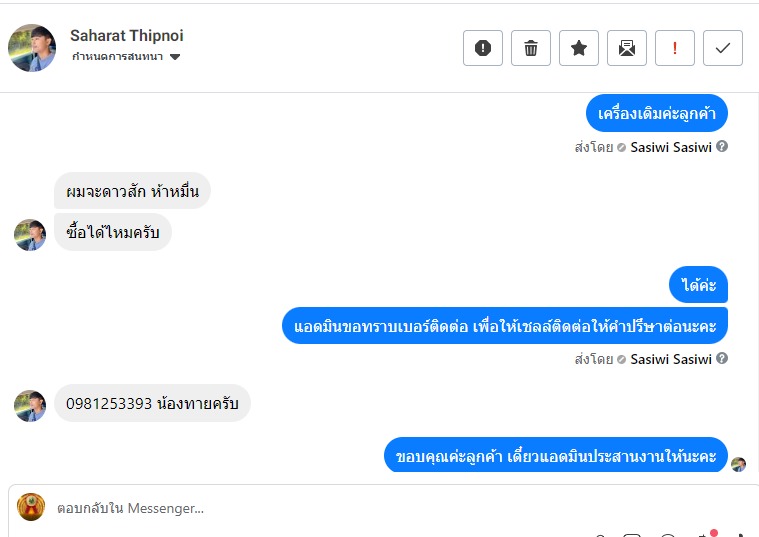The height and width of the screenshot is (537, 759).
Task: Click the page avatar beside reply box
Action: pos(31,507)
